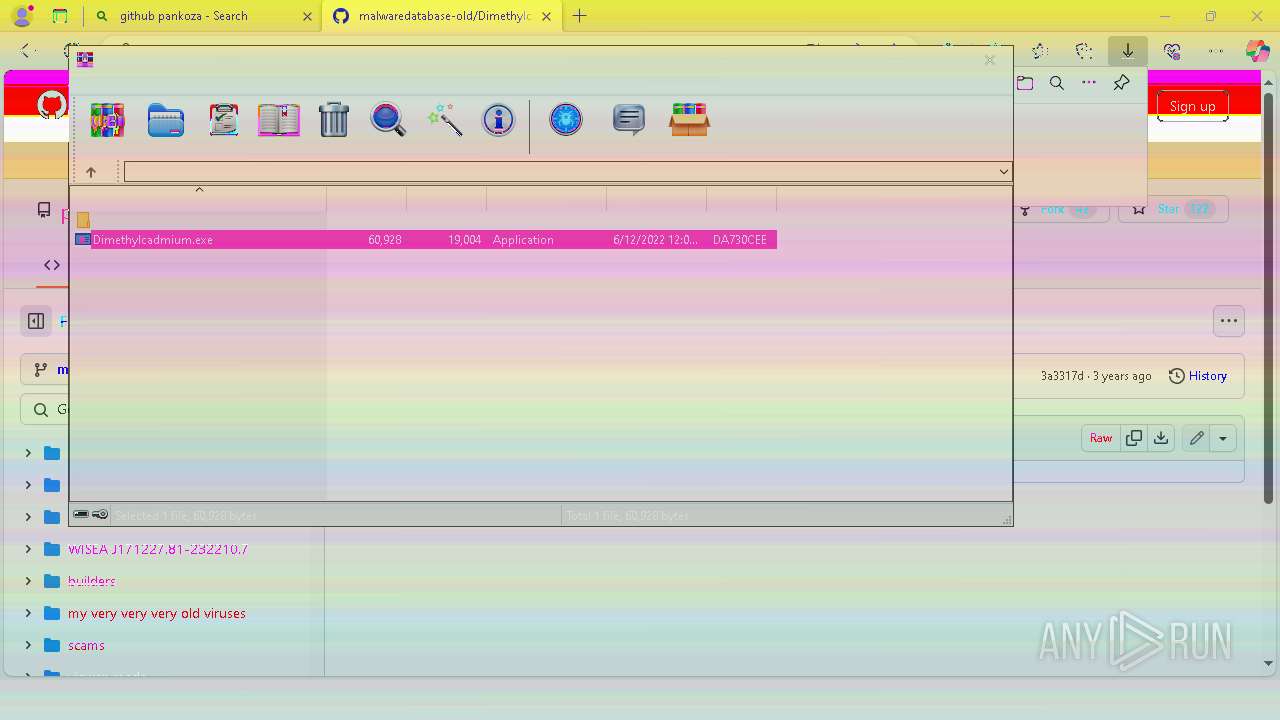
Task: Pin the Downloads popup
Action: [x=1121, y=83]
